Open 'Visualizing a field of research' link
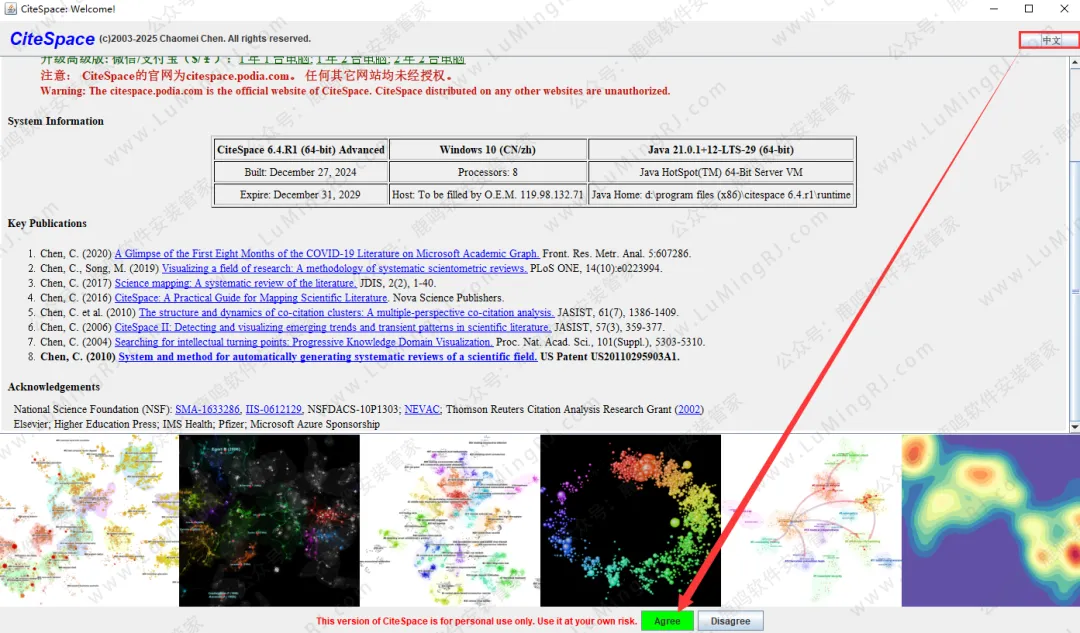Image resolution: width=1080 pixels, height=633 pixels. (344, 269)
